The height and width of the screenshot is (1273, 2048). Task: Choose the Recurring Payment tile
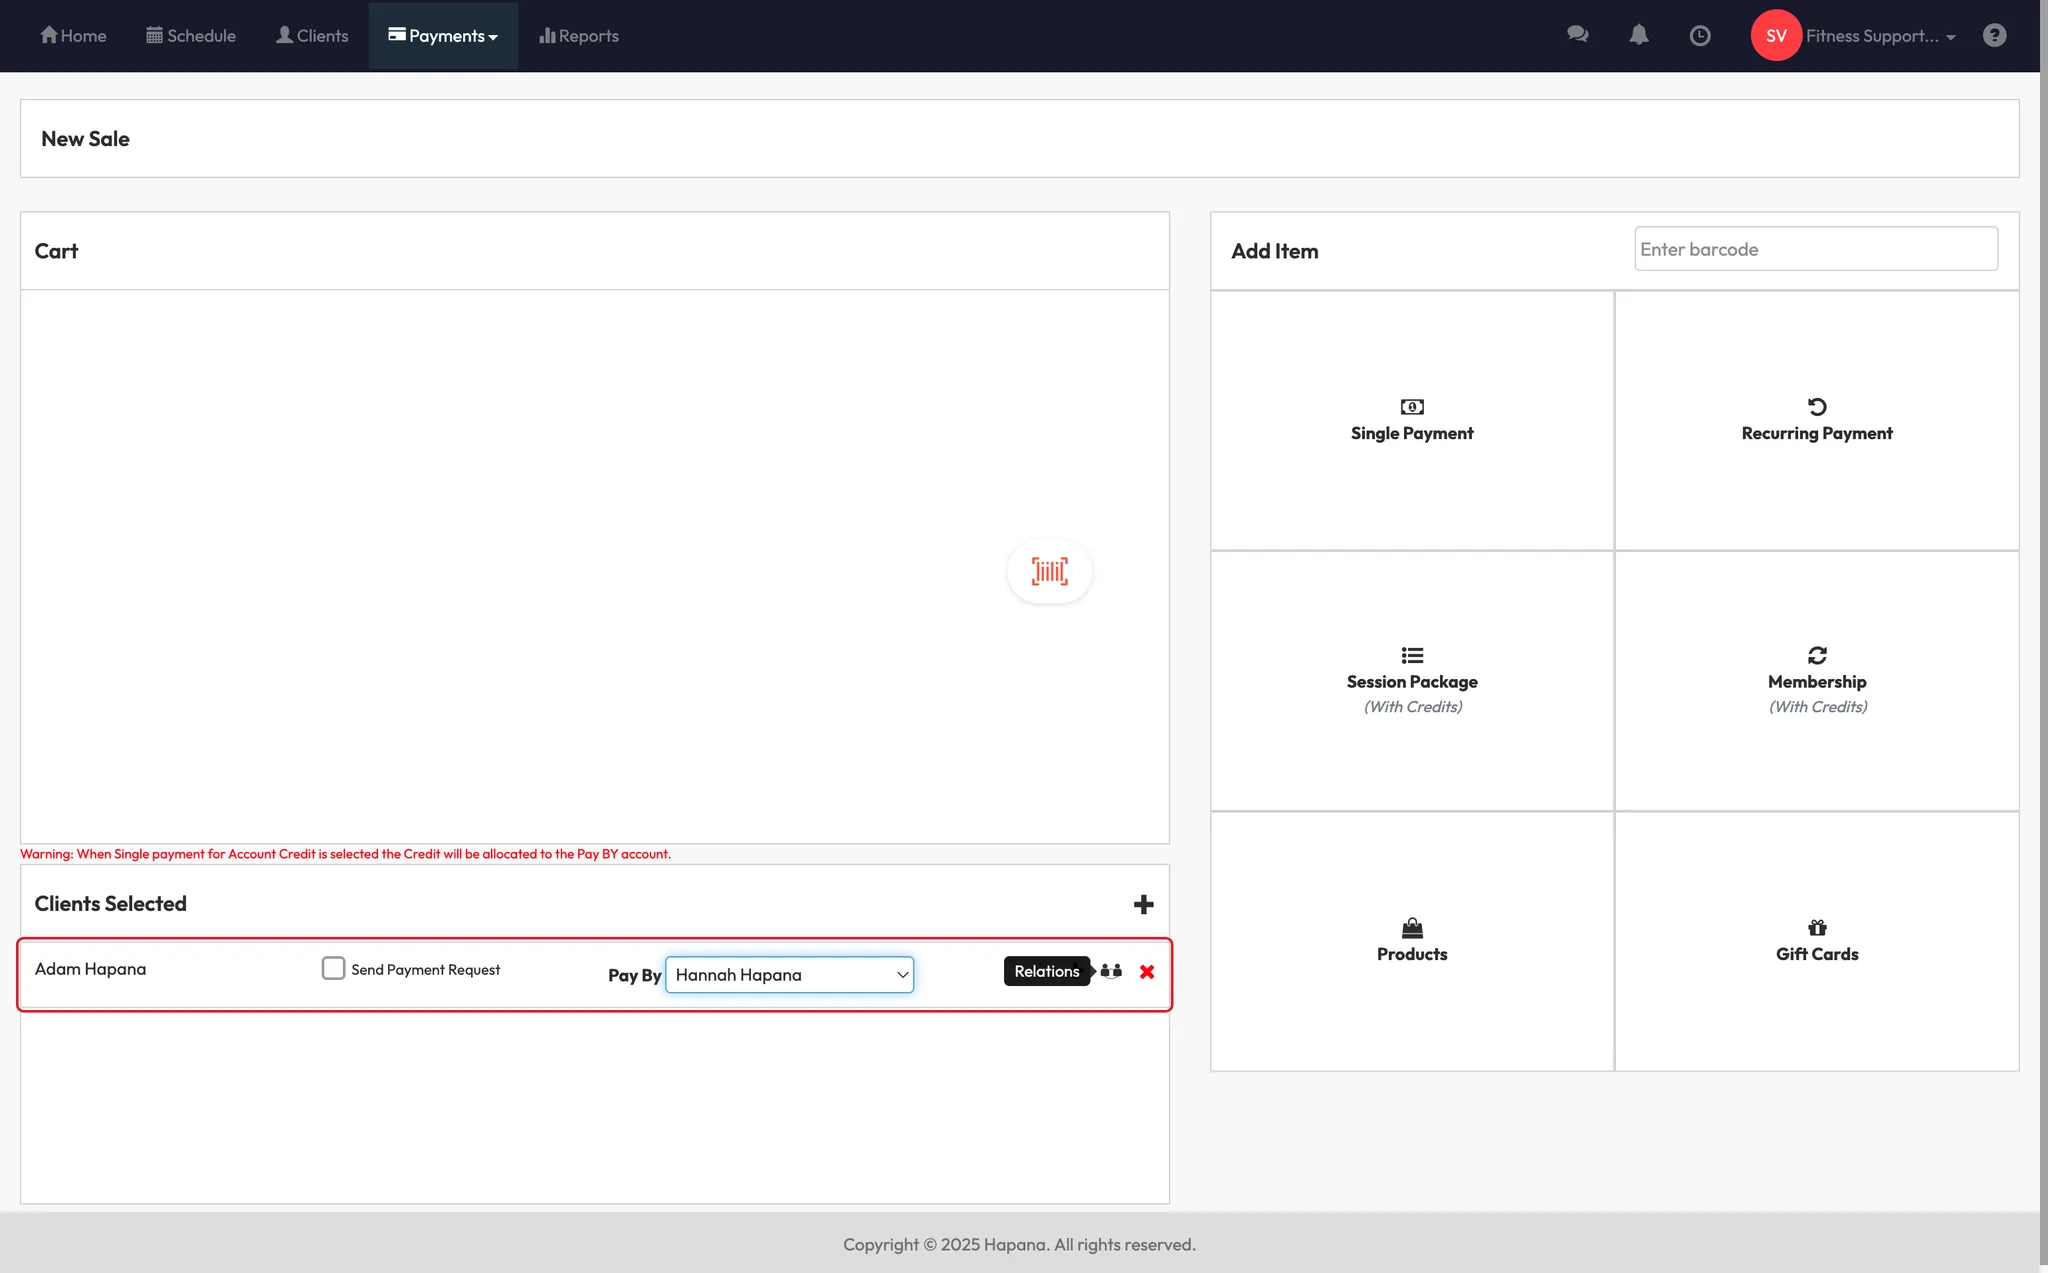(1816, 420)
